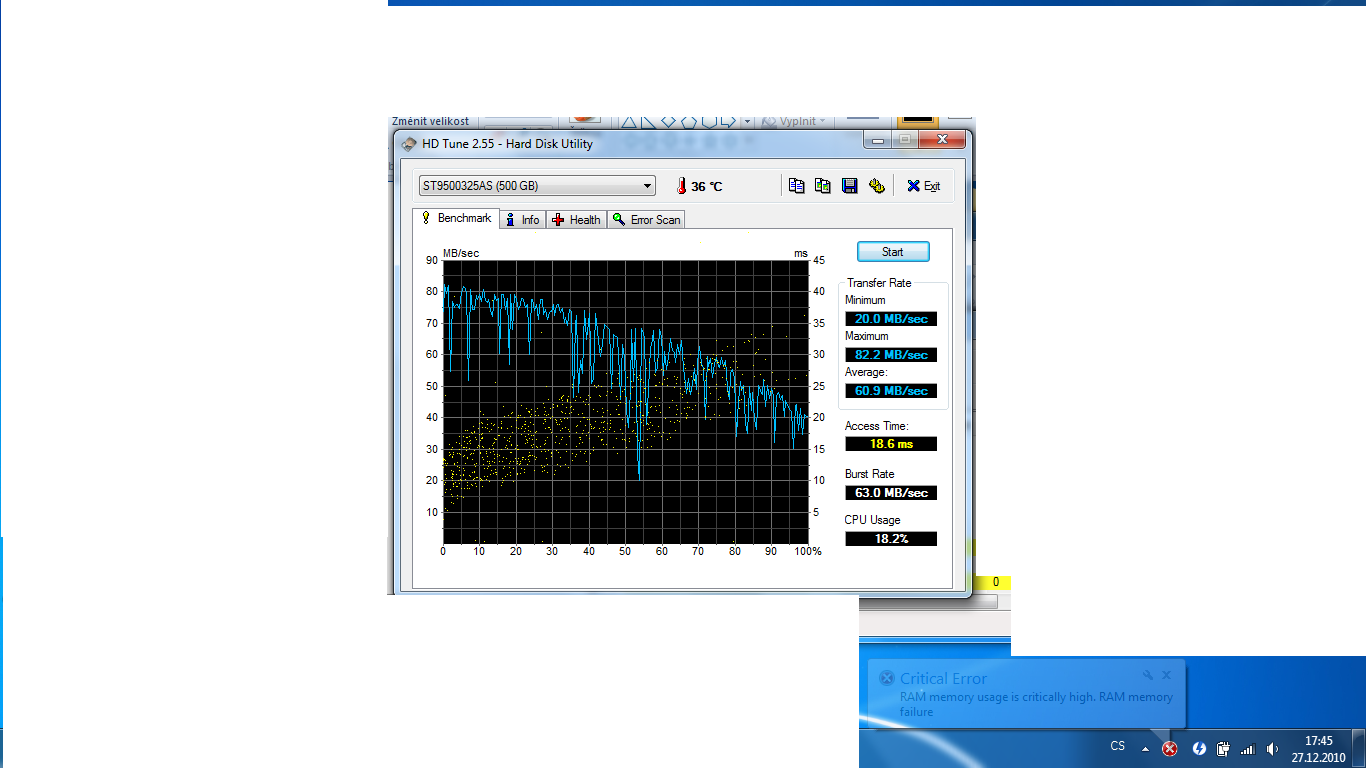Switch to the Info tab
1366x768 pixels.
(x=522, y=220)
